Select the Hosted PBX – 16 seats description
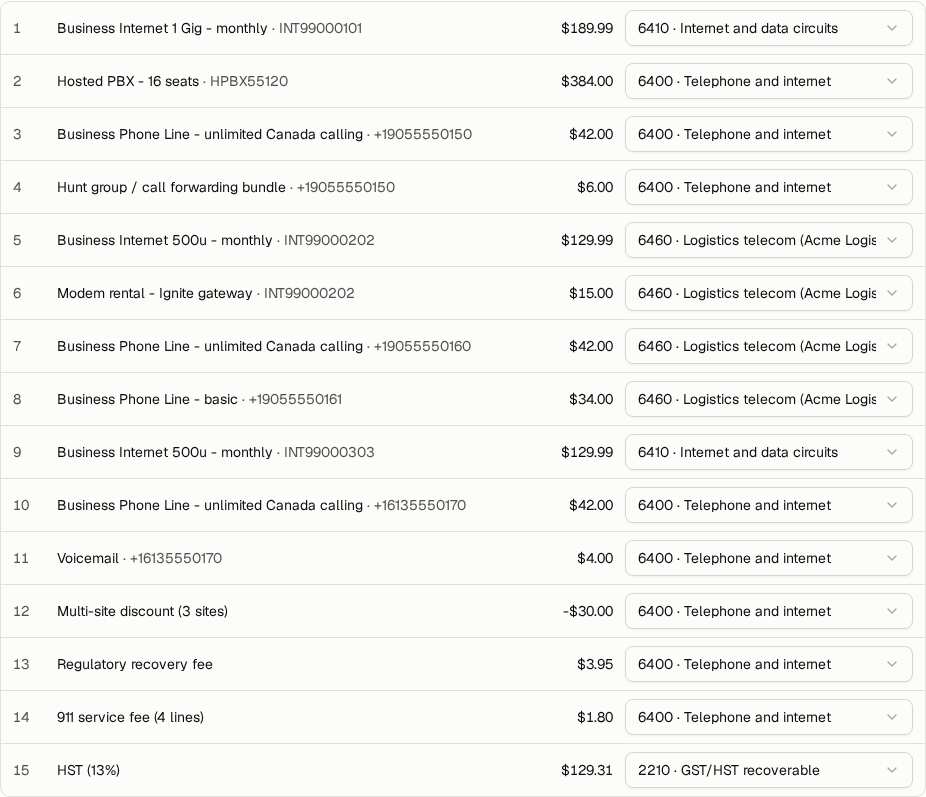 [x=128, y=81]
